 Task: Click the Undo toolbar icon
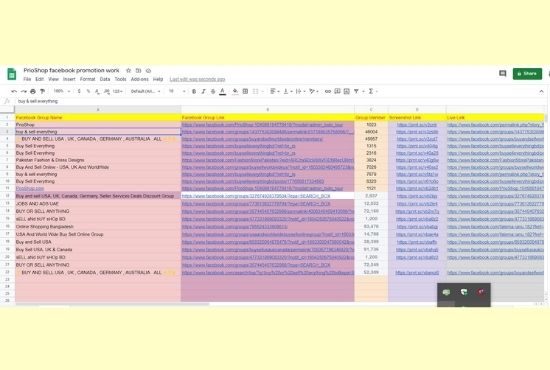[x=14, y=91]
